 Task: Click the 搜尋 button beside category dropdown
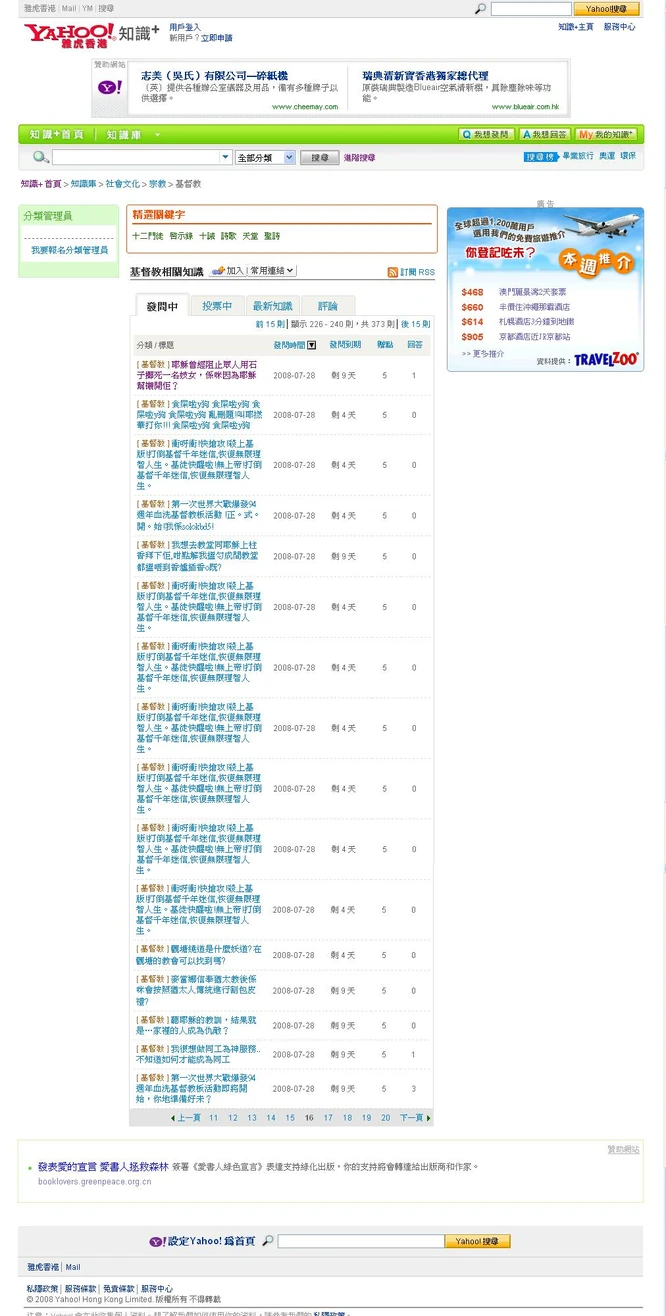tap(319, 157)
